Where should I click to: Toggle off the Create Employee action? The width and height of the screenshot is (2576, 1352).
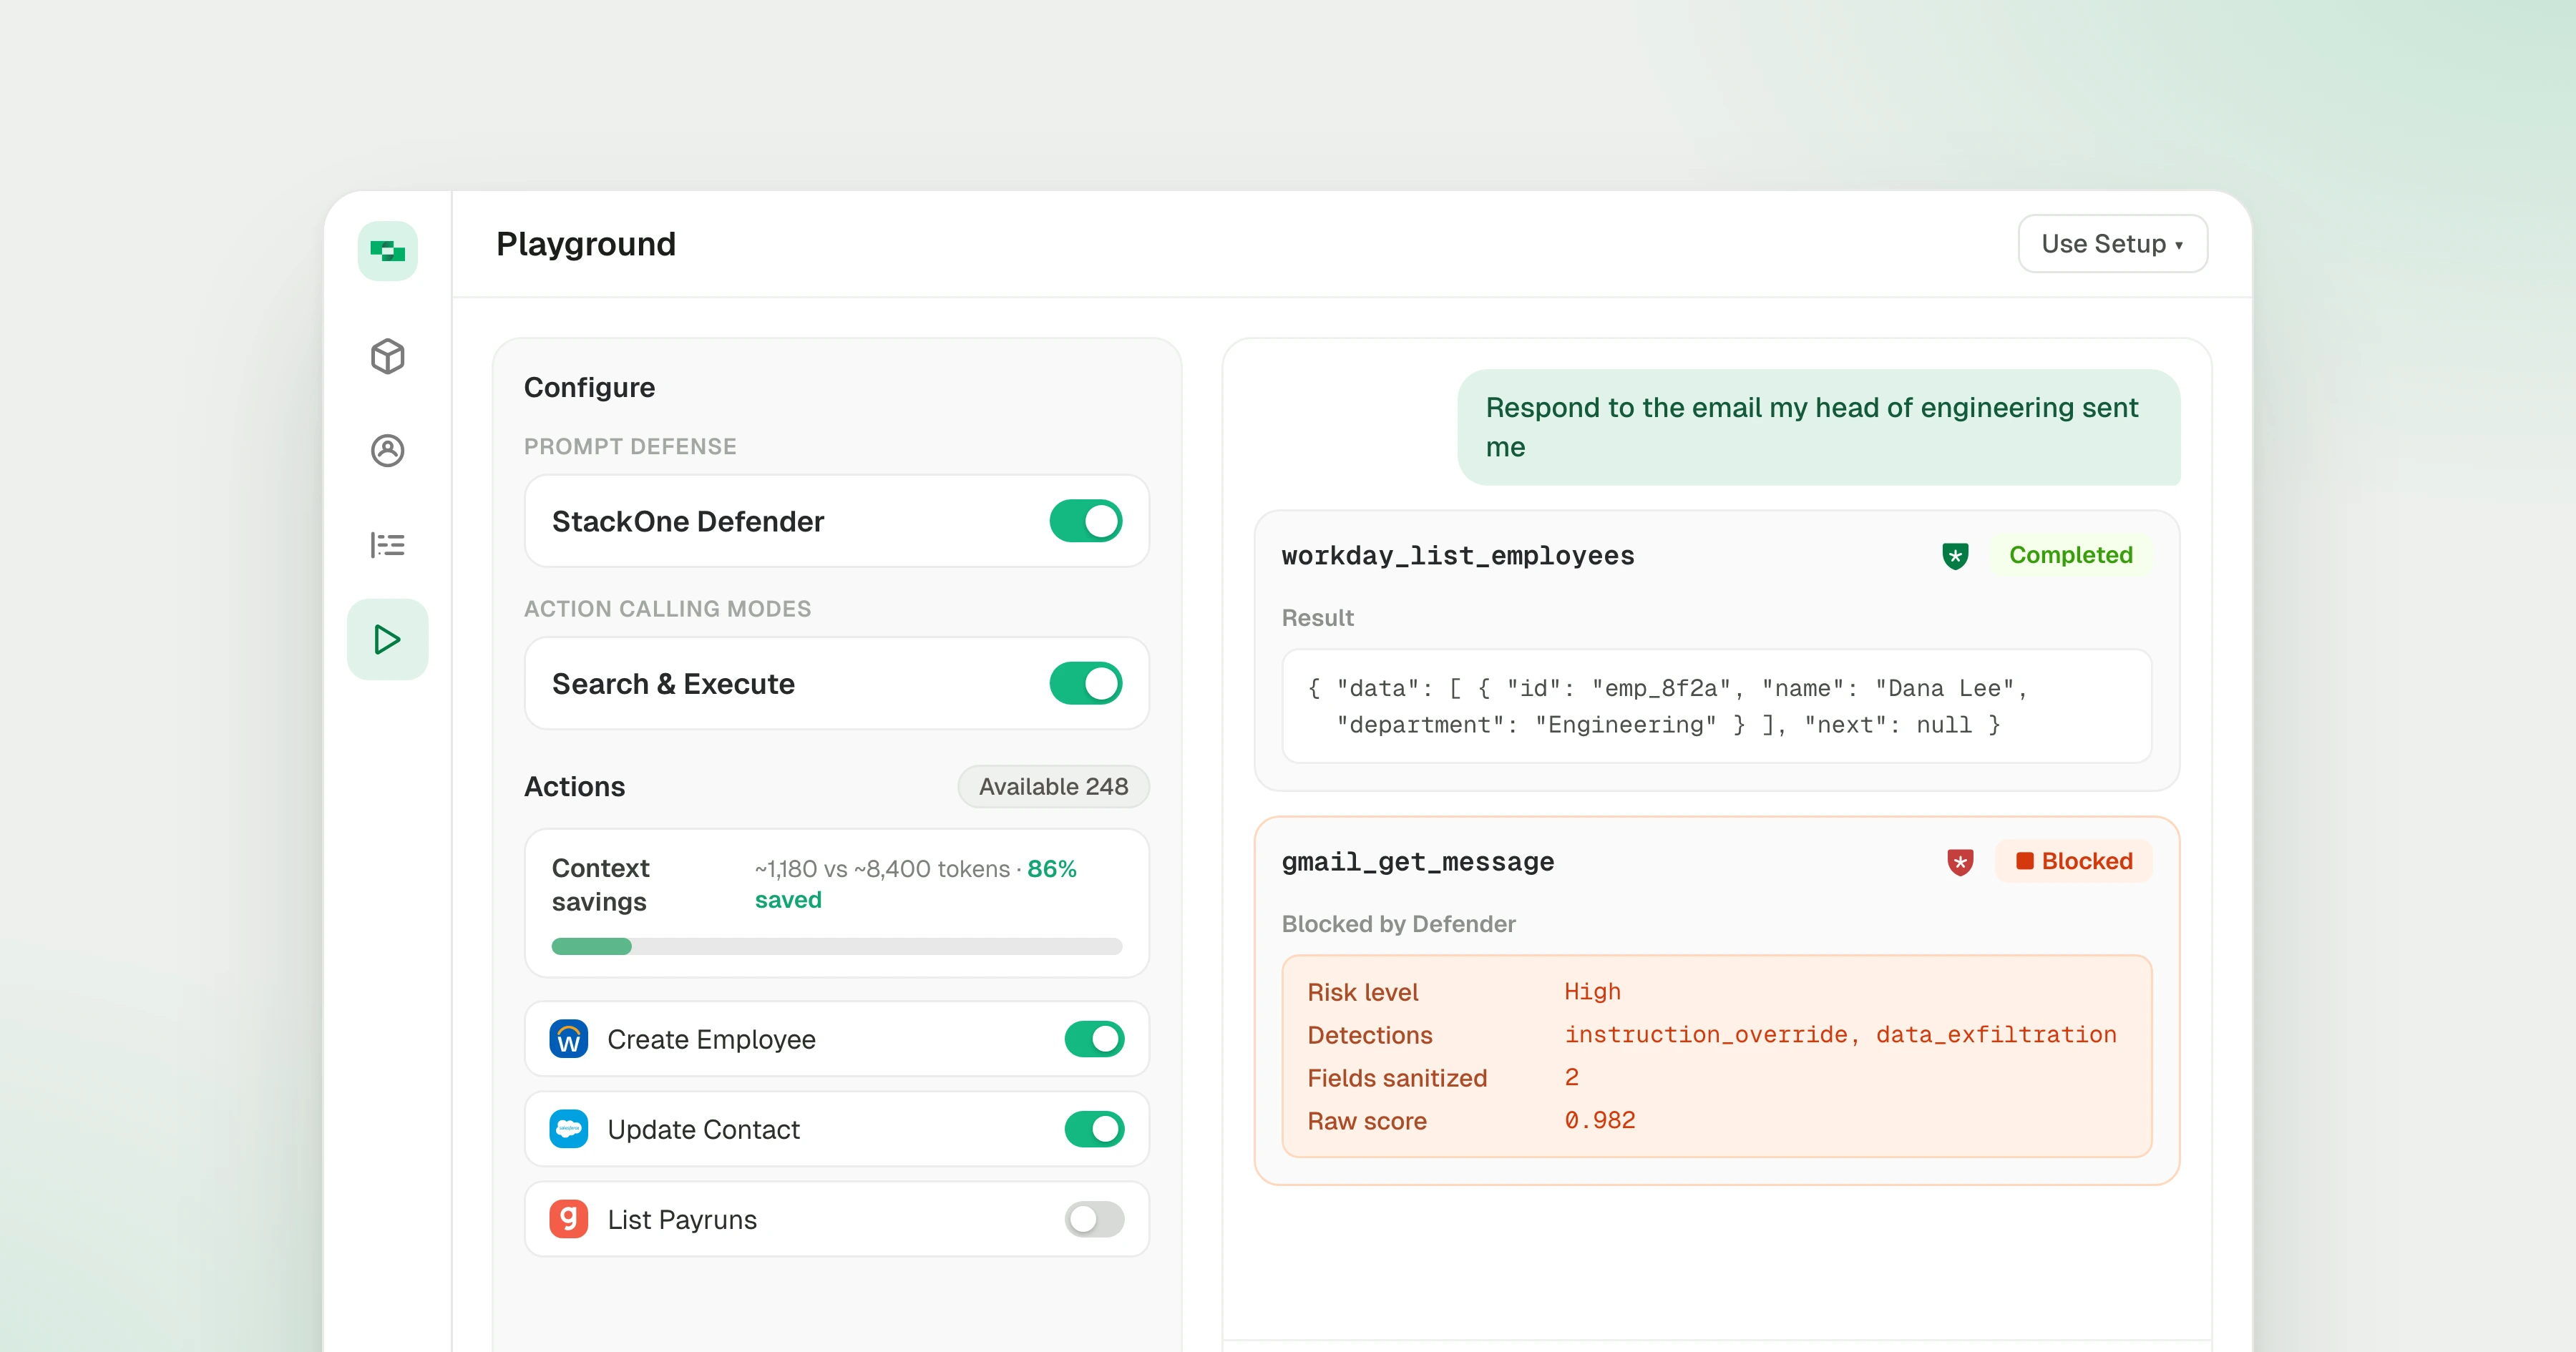[x=1094, y=1039]
